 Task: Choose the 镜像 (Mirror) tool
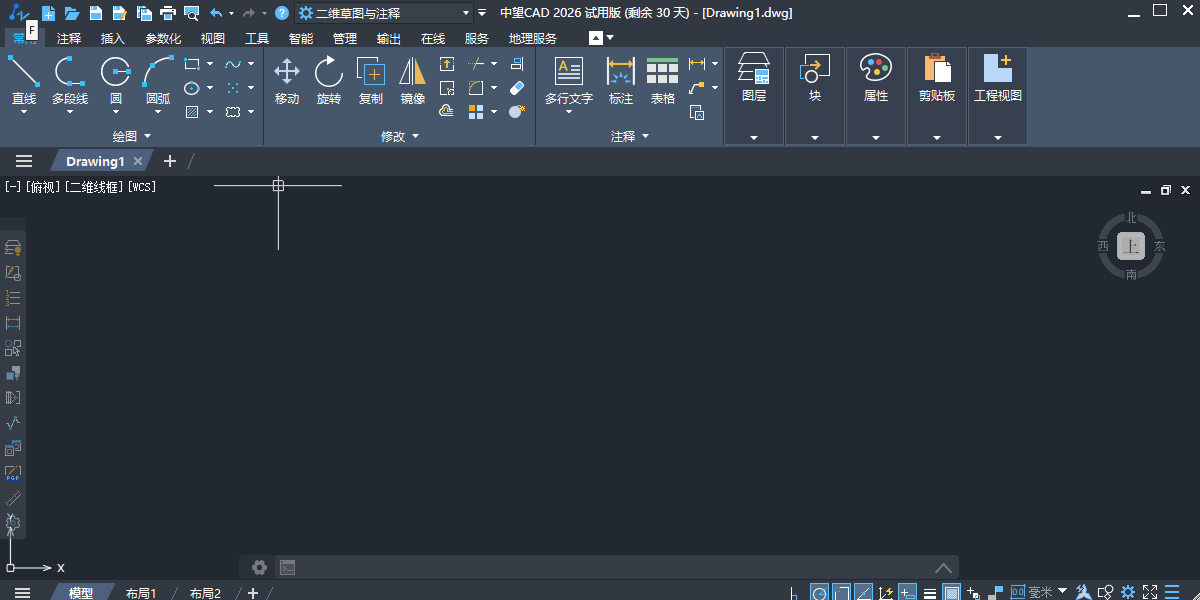pos(413,80)
